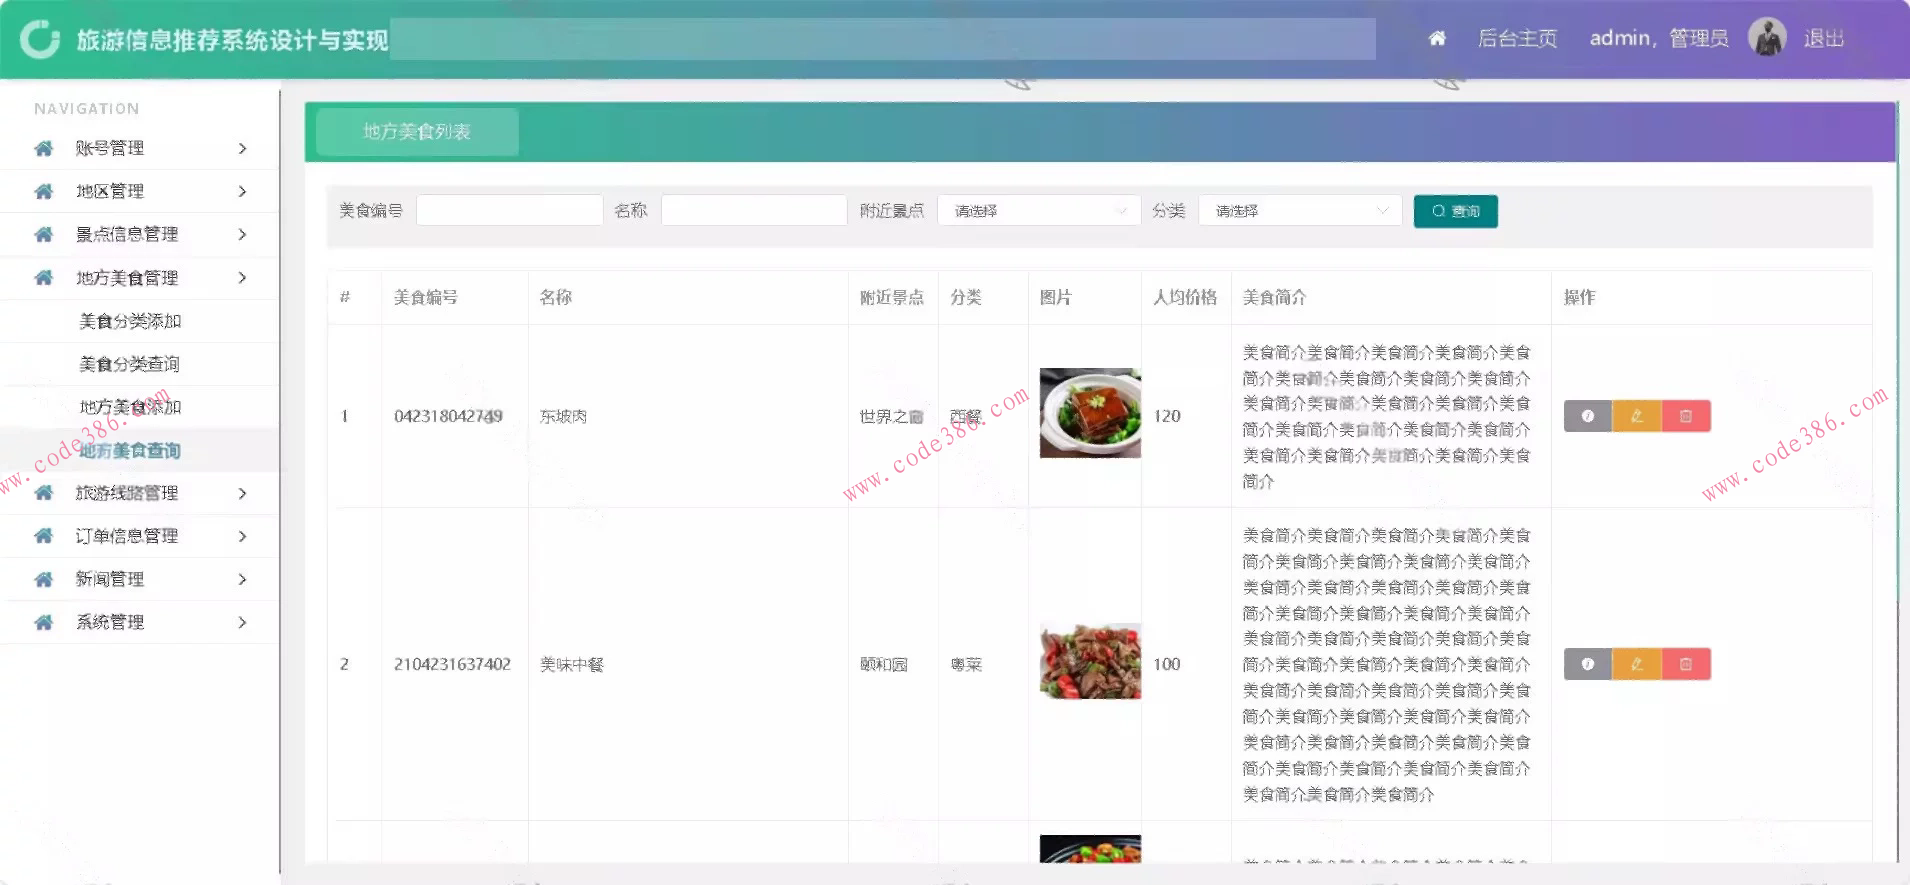This screenshot has width=1910, height=885.
Task: Click the house icon next to 新闻管理
Action: tap(44, 579)
